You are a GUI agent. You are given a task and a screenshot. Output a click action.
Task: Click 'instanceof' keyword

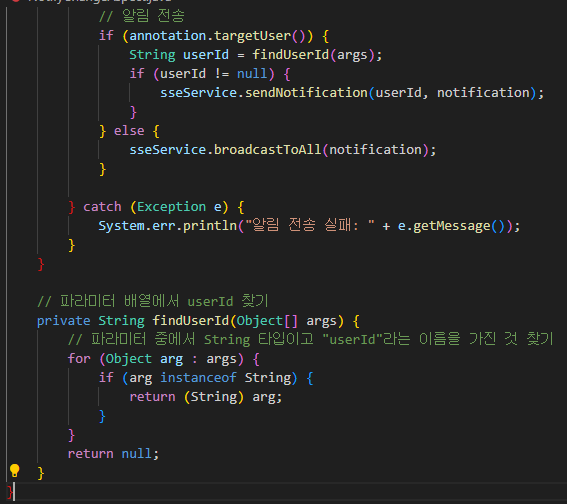(198, 378)
